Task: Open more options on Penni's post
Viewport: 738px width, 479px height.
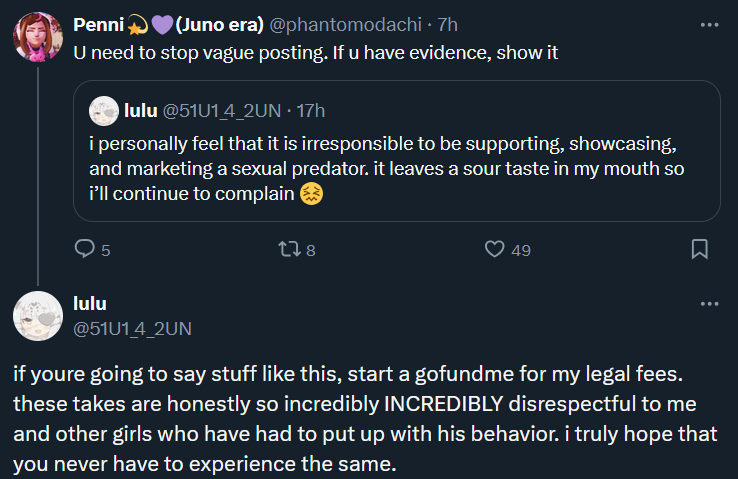Action: (x=709, y=24)
